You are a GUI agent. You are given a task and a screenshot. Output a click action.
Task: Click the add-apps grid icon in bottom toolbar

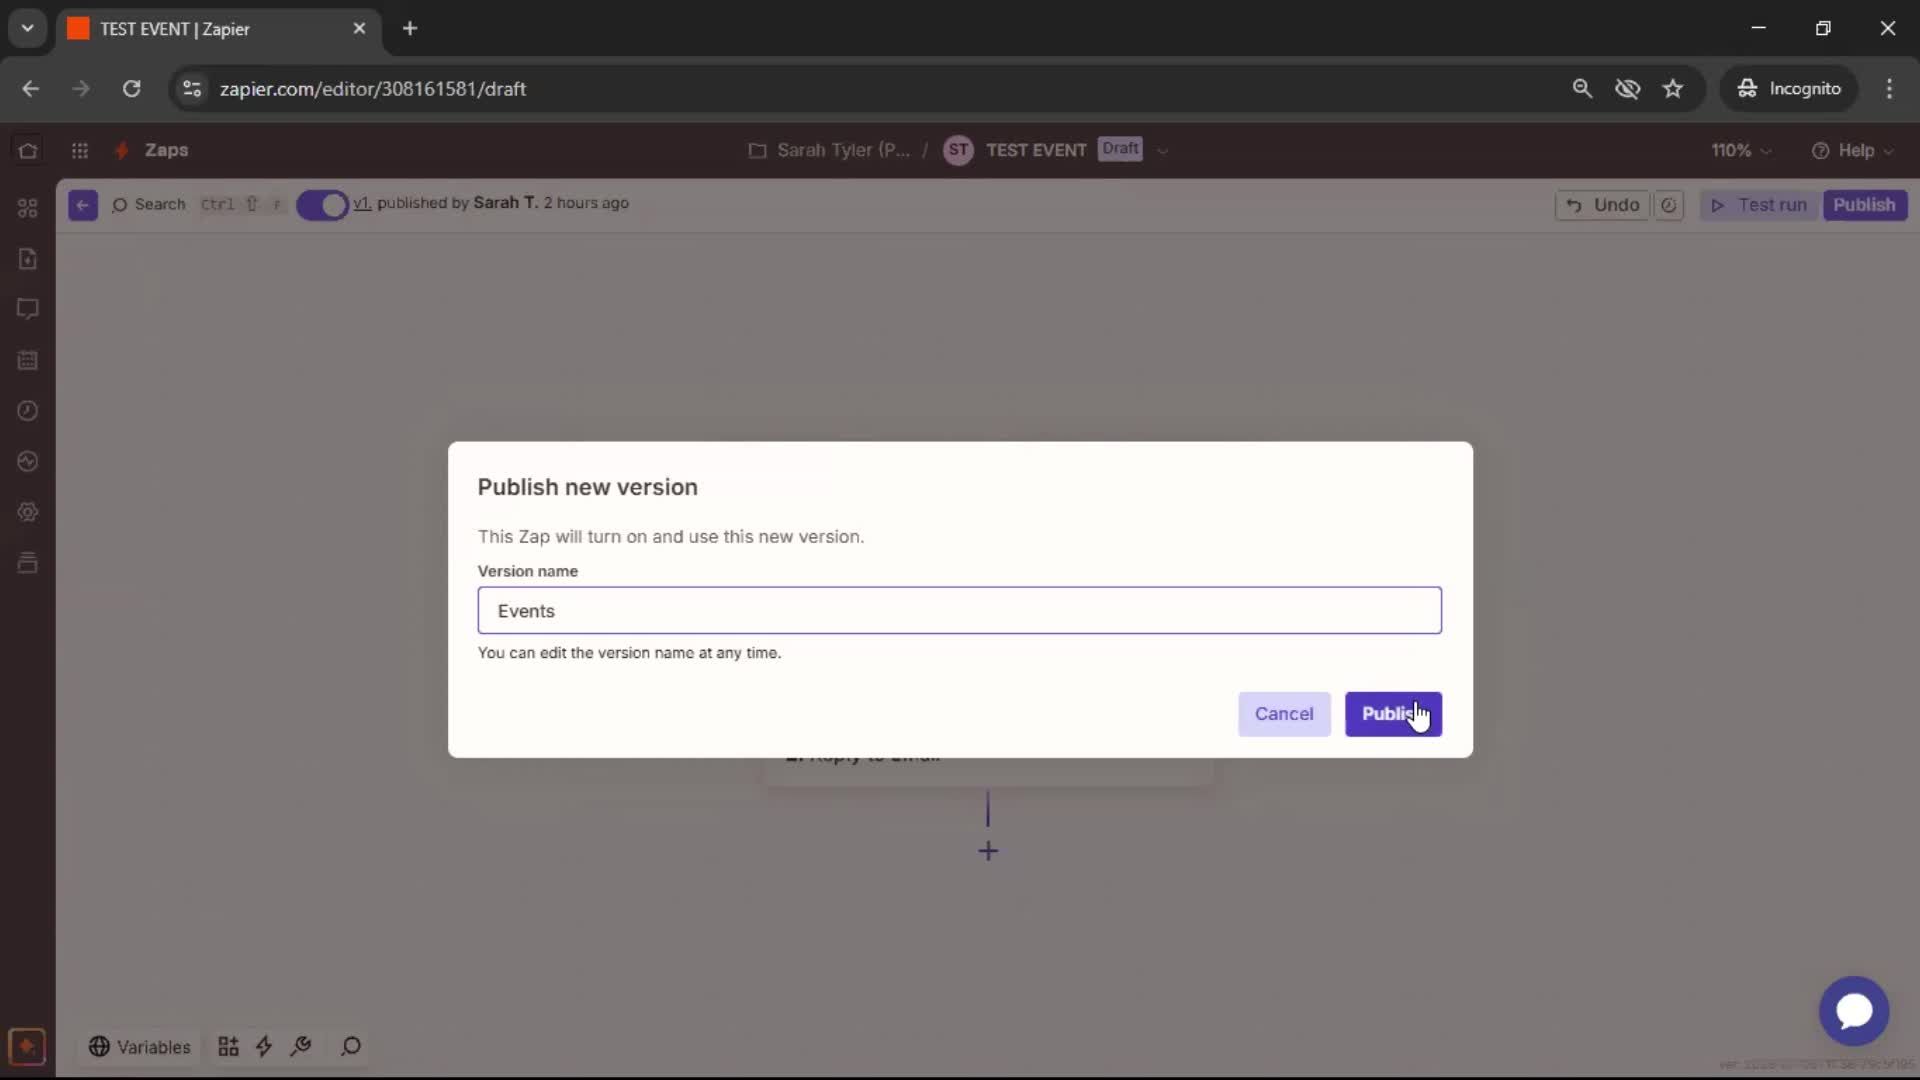click(x=228, y=1046)
